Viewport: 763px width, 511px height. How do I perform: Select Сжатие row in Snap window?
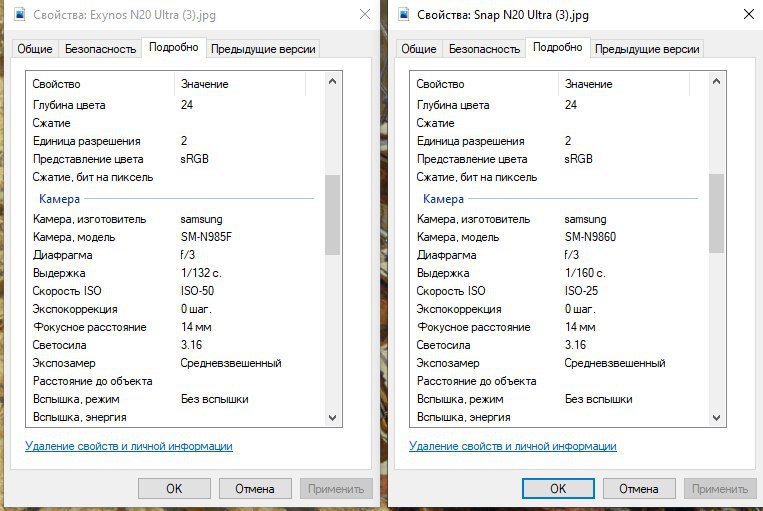pyautogui.click(x=559, y=123)
